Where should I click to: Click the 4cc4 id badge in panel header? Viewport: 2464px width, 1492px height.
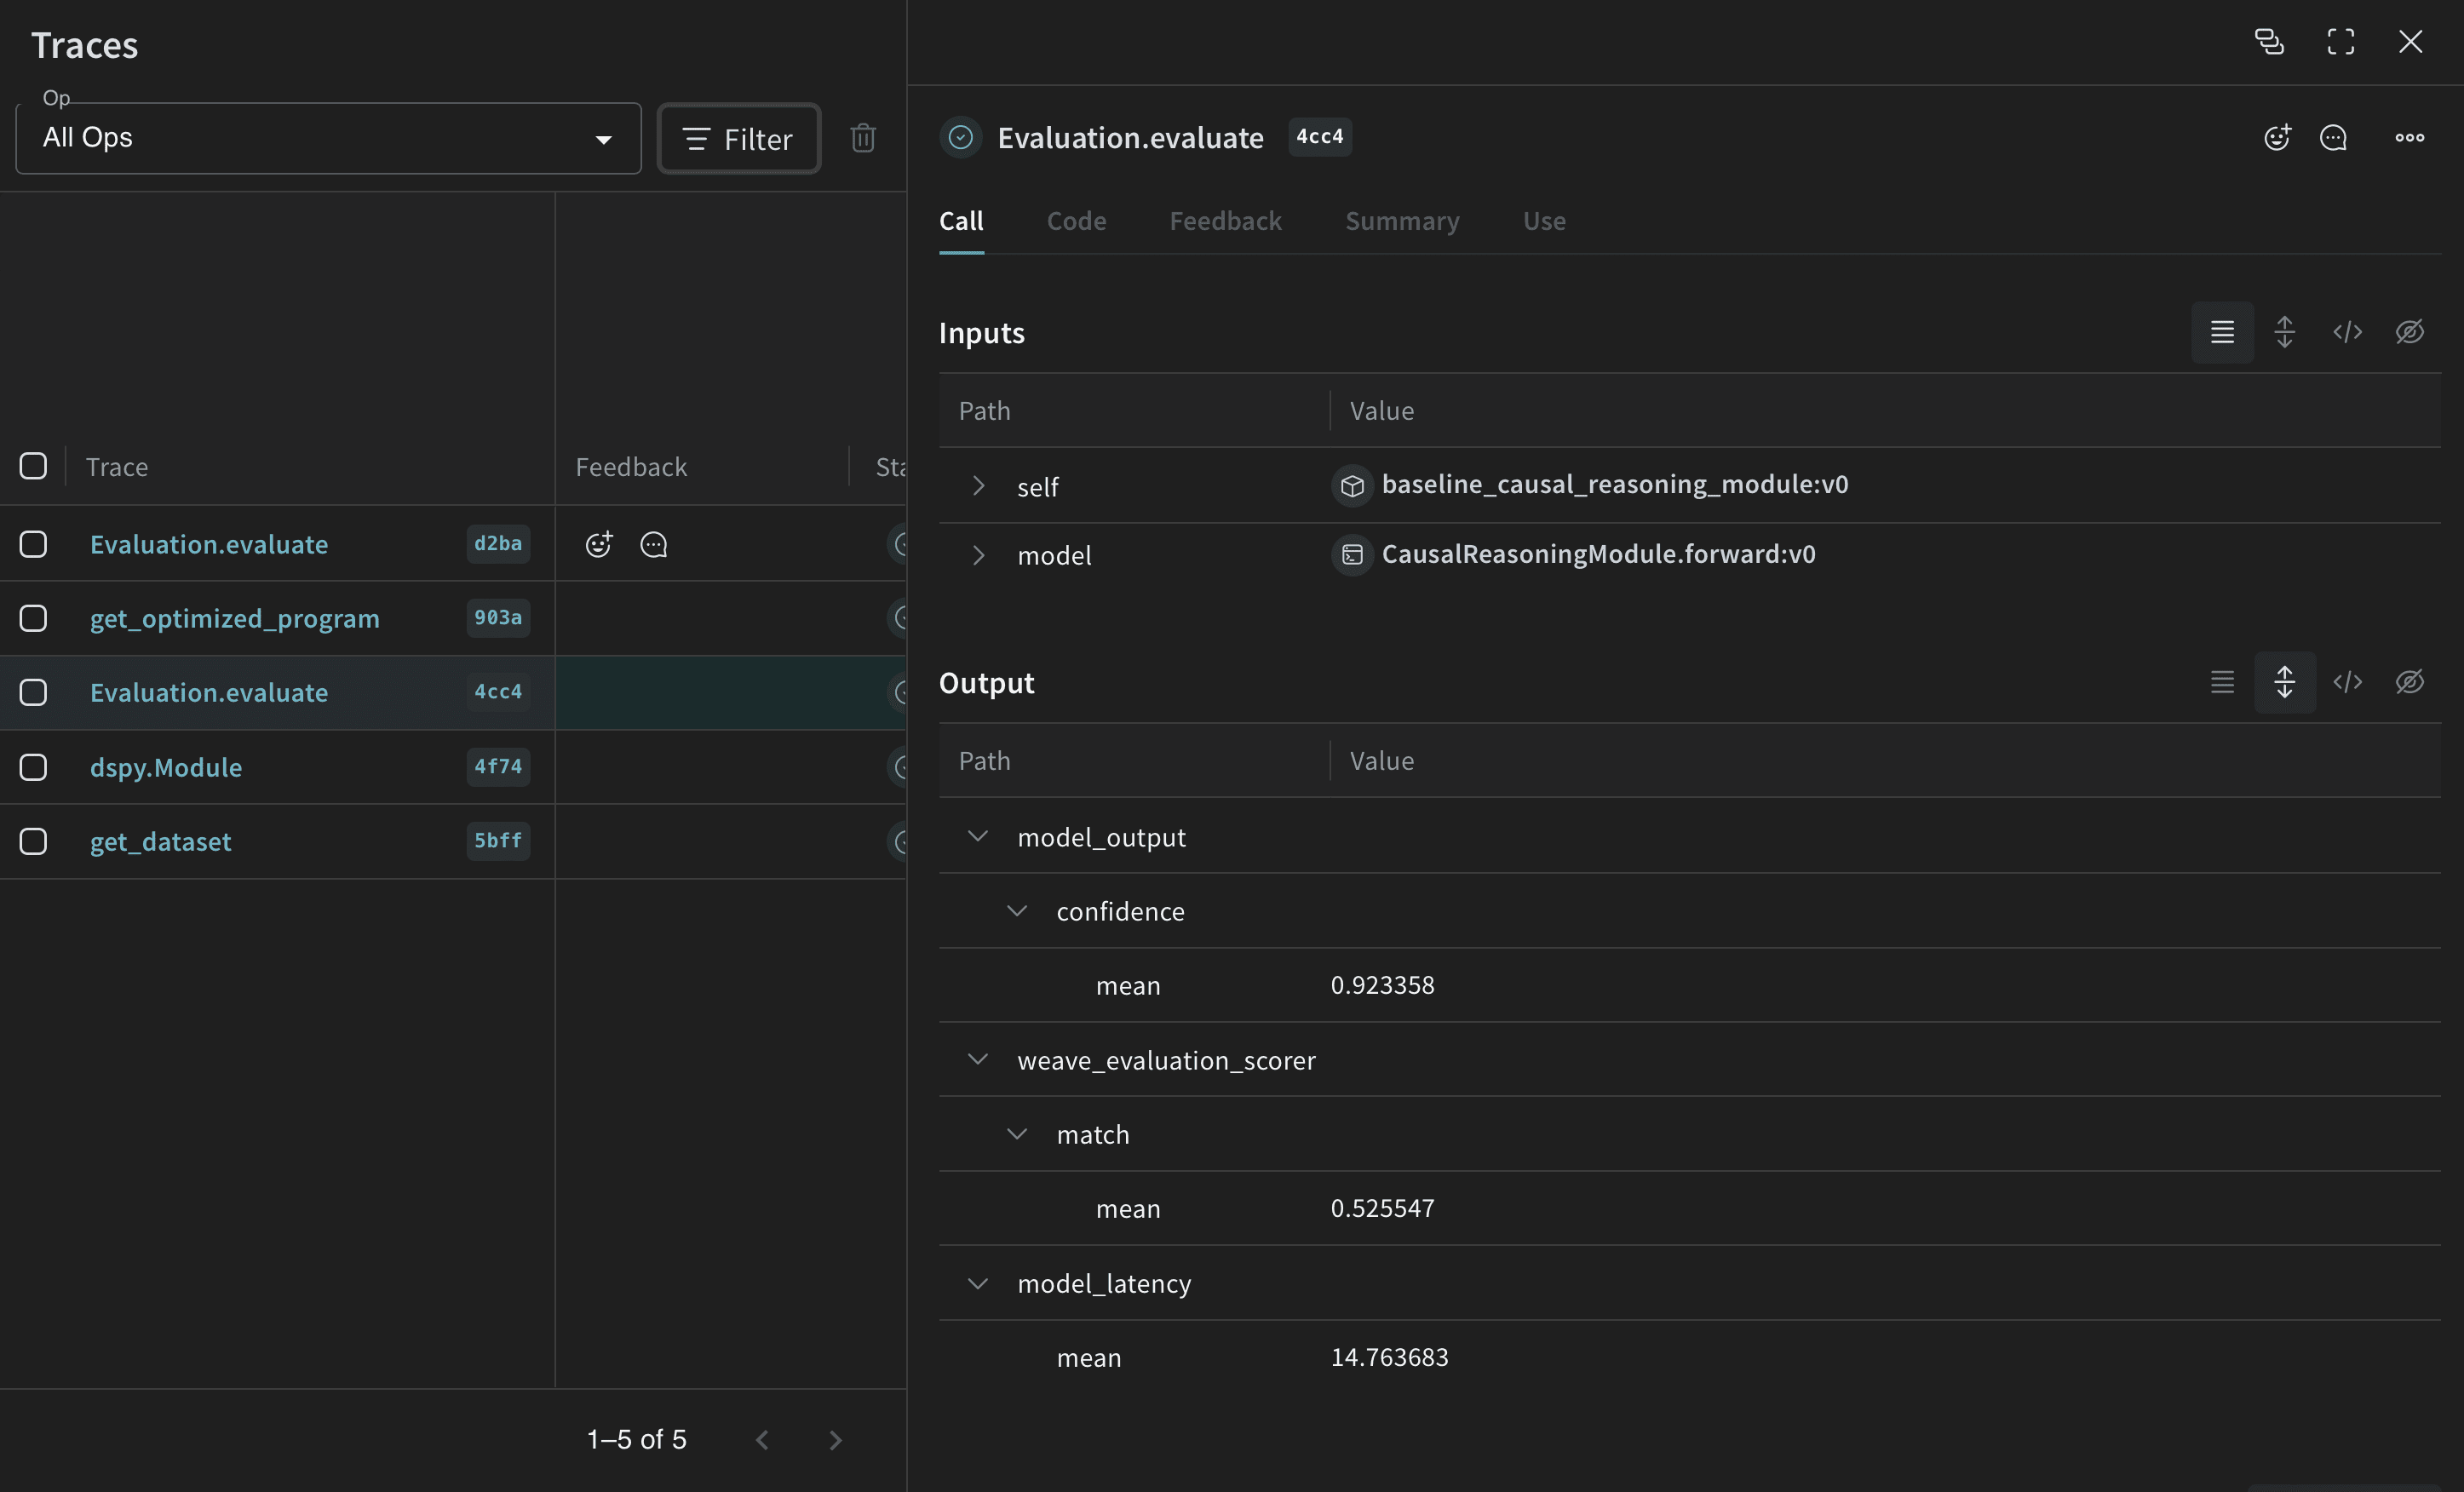(x=1319, y=137)
